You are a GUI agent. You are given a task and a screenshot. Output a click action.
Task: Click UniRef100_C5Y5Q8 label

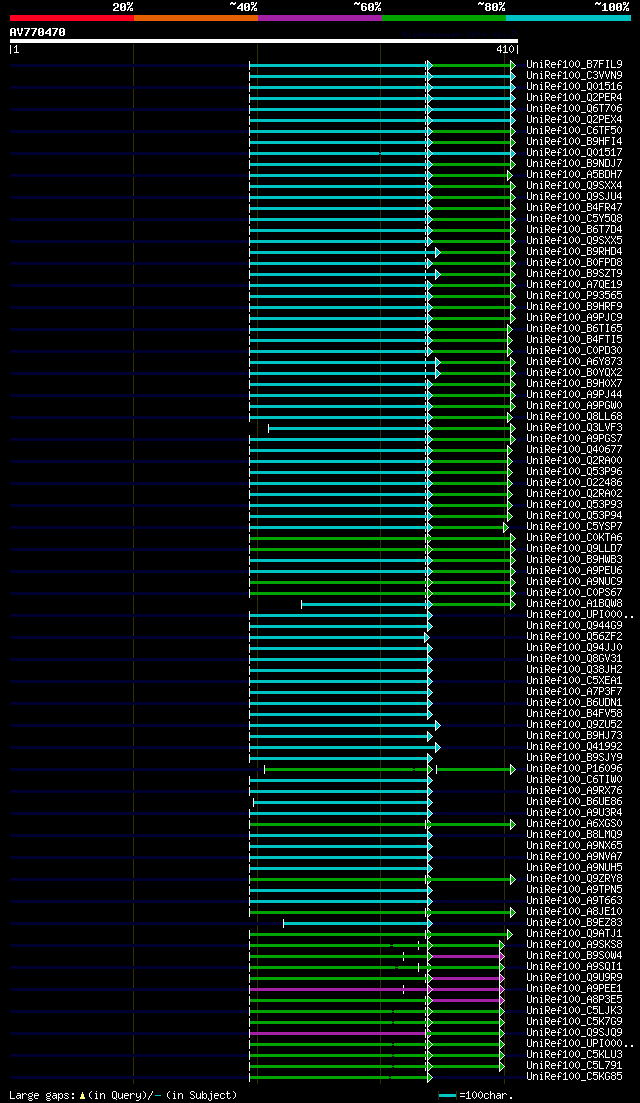(574, 219)
